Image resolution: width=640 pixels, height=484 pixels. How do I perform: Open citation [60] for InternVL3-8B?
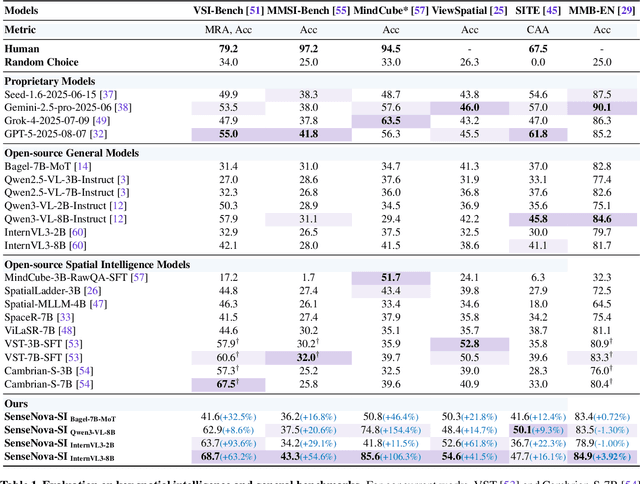point(78,245)
